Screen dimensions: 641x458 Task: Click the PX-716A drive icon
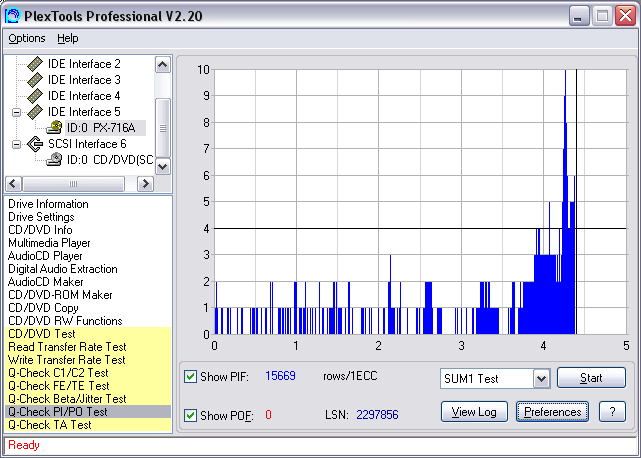[54, 128]
